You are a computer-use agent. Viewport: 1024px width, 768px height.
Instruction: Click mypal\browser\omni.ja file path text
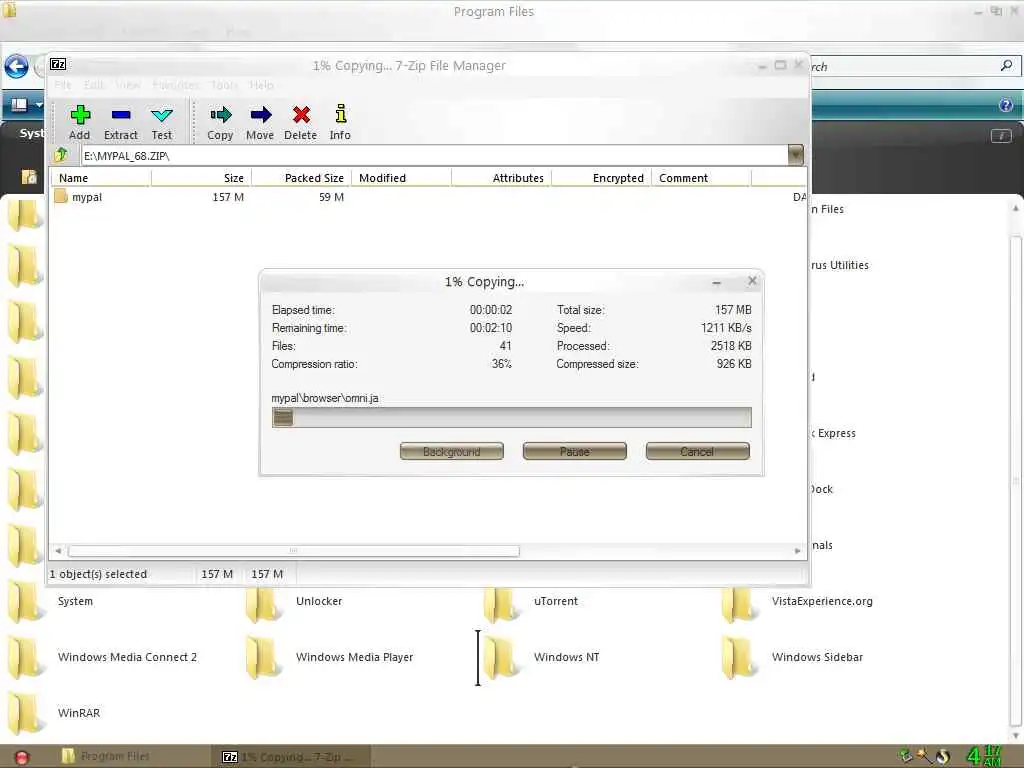click(325, 398)
